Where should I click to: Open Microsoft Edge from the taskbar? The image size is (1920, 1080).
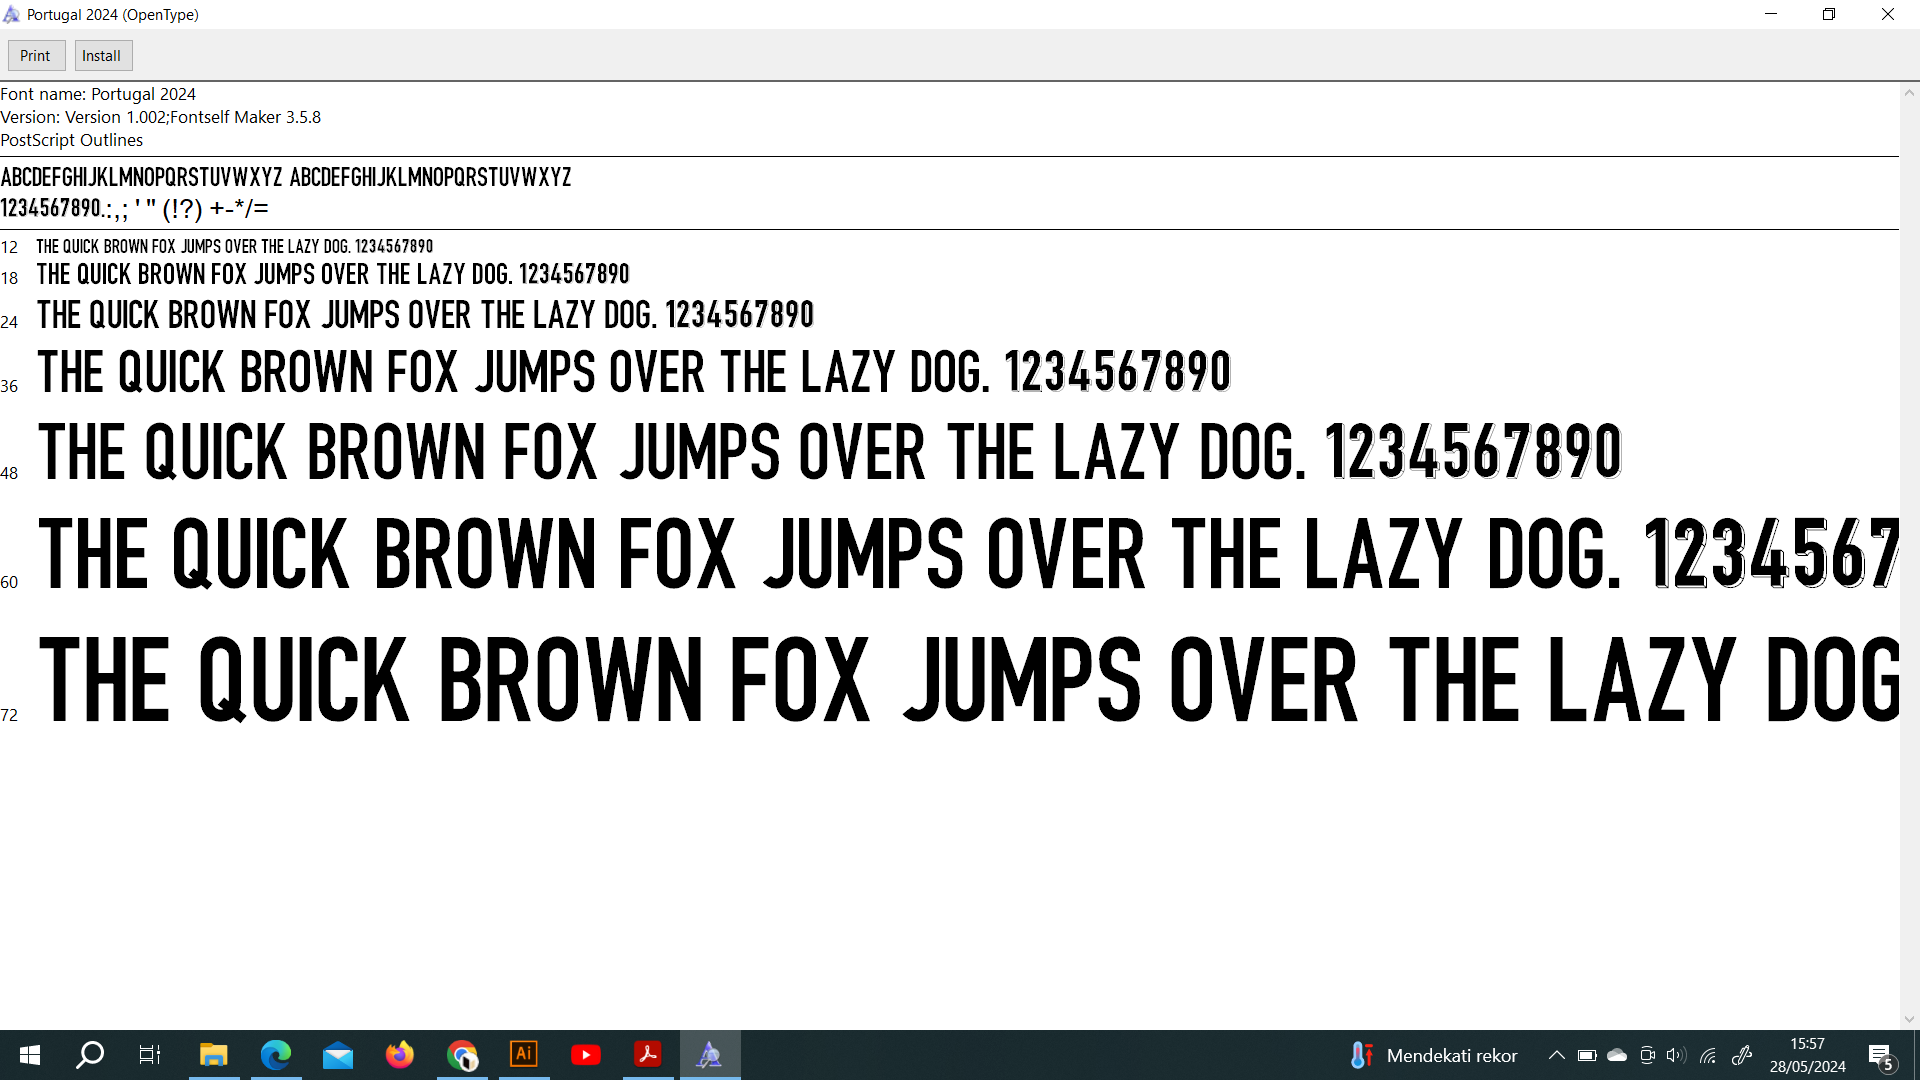(x=276, y=1055)
